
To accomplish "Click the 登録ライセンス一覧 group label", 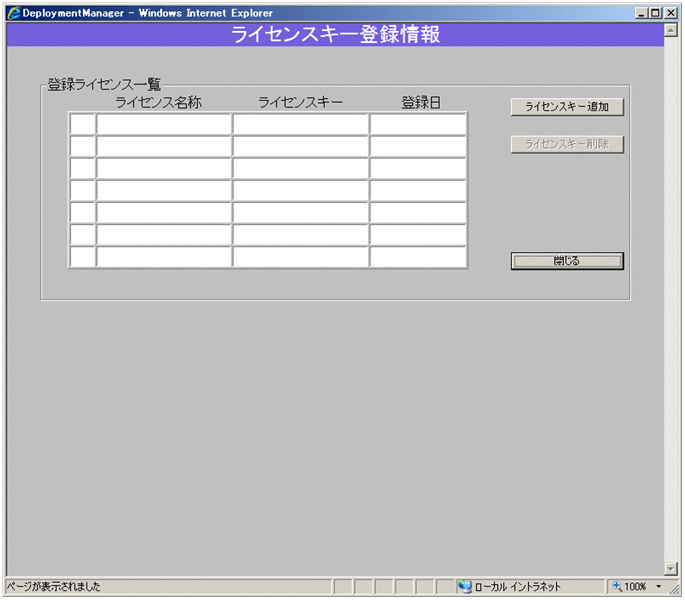I will click(104, 84).
